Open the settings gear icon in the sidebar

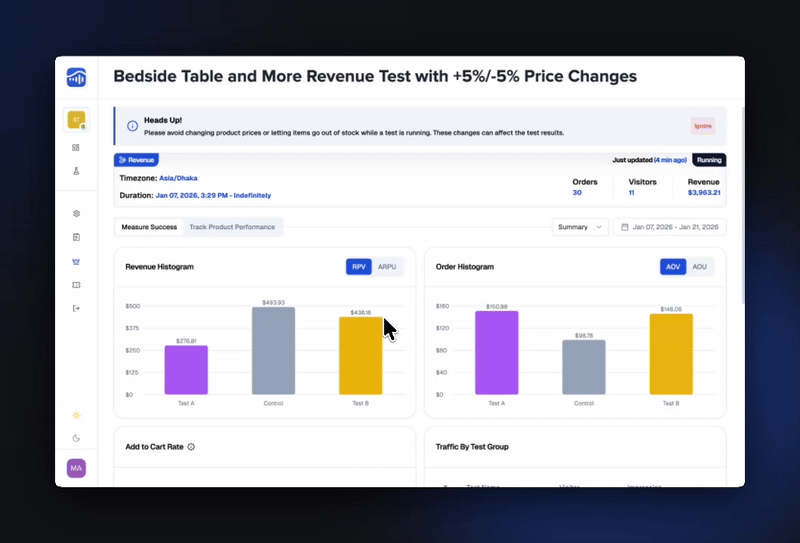[76, 214]
